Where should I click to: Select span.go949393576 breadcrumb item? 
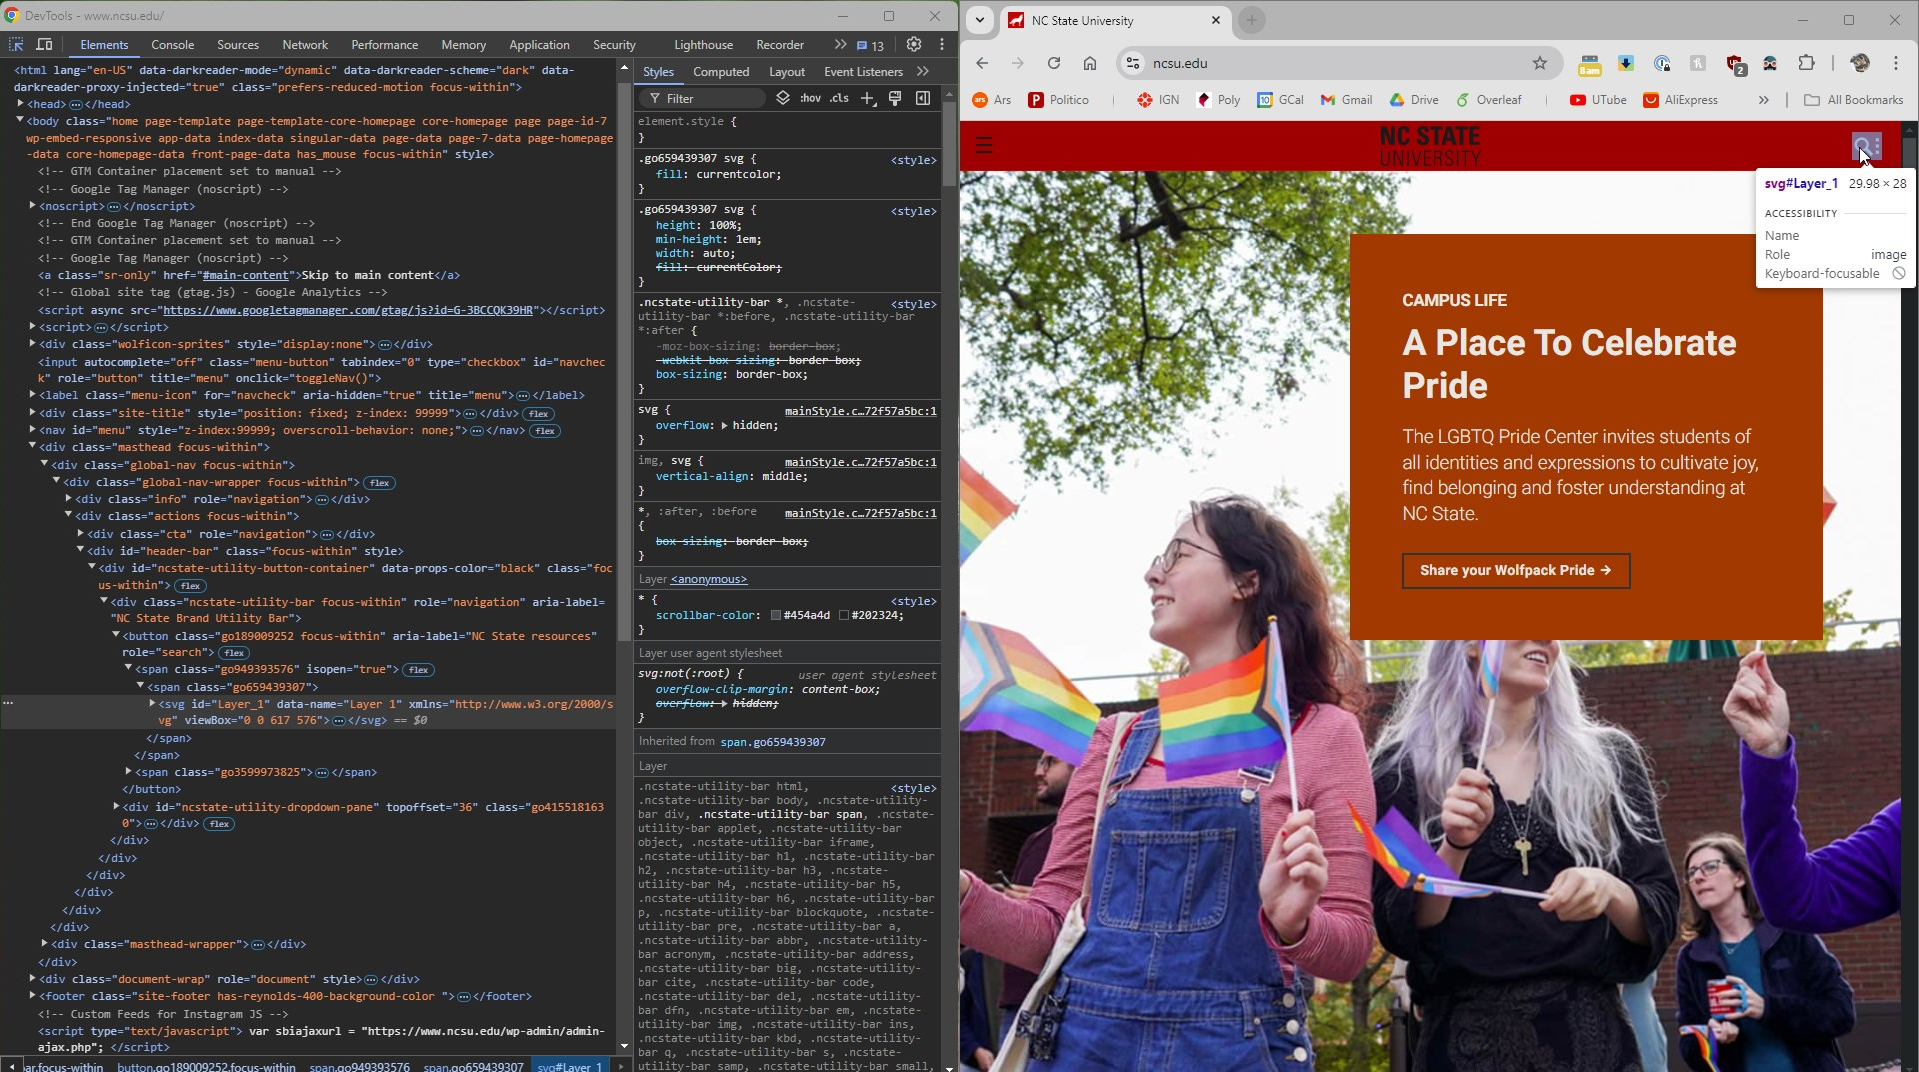click(360, 1066)
